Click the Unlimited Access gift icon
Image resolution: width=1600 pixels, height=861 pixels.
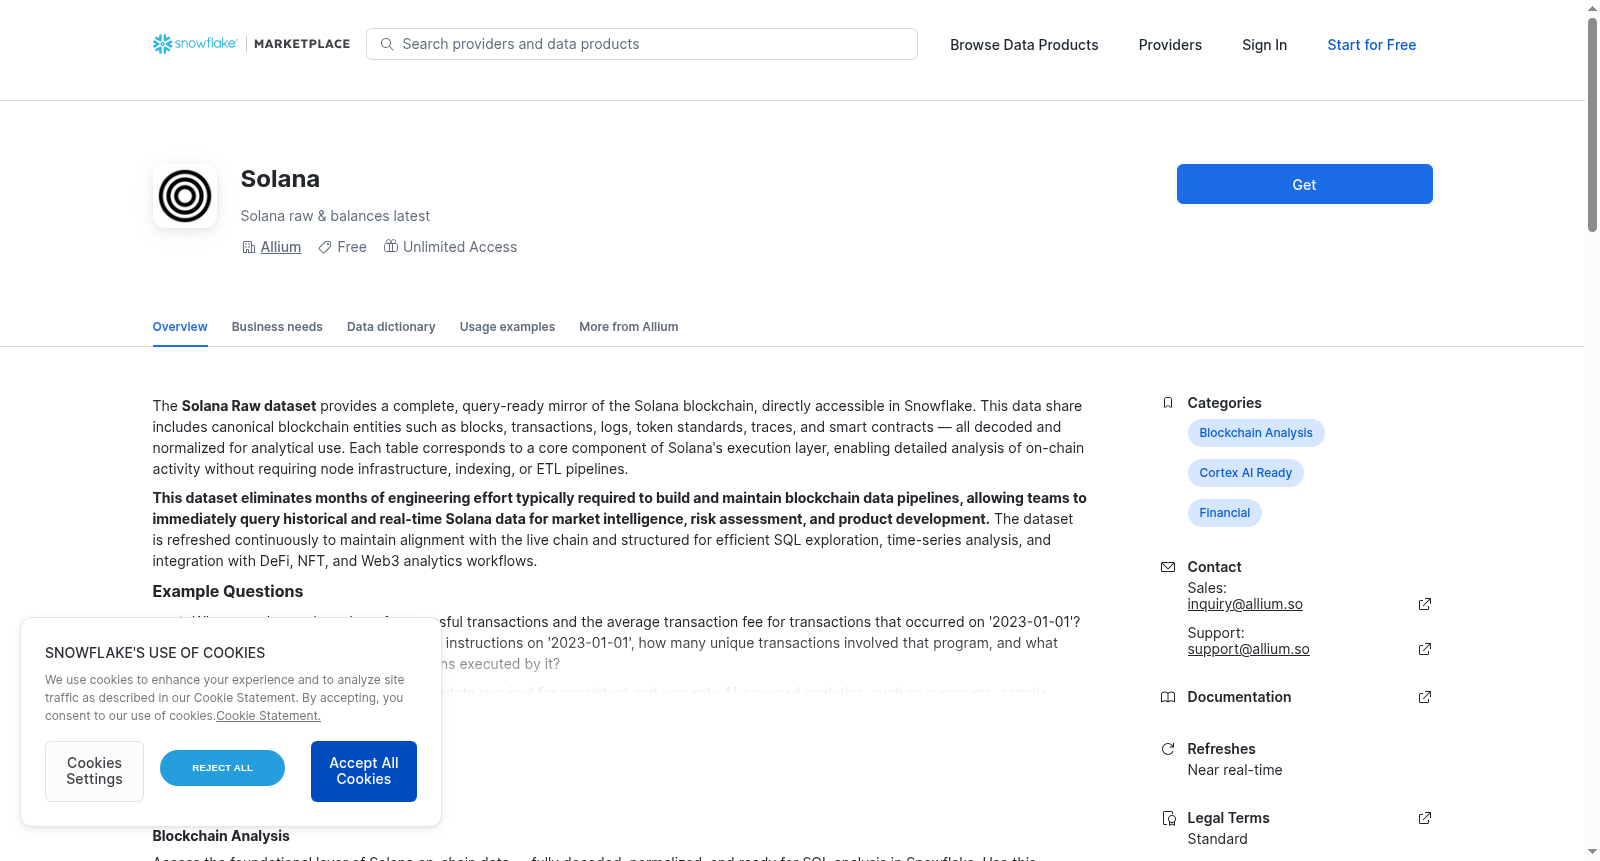pos(391,246)
